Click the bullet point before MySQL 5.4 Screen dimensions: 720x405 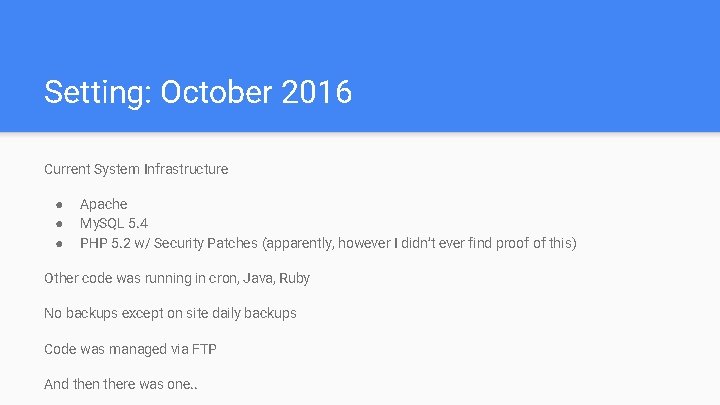[x=60, y=224]
